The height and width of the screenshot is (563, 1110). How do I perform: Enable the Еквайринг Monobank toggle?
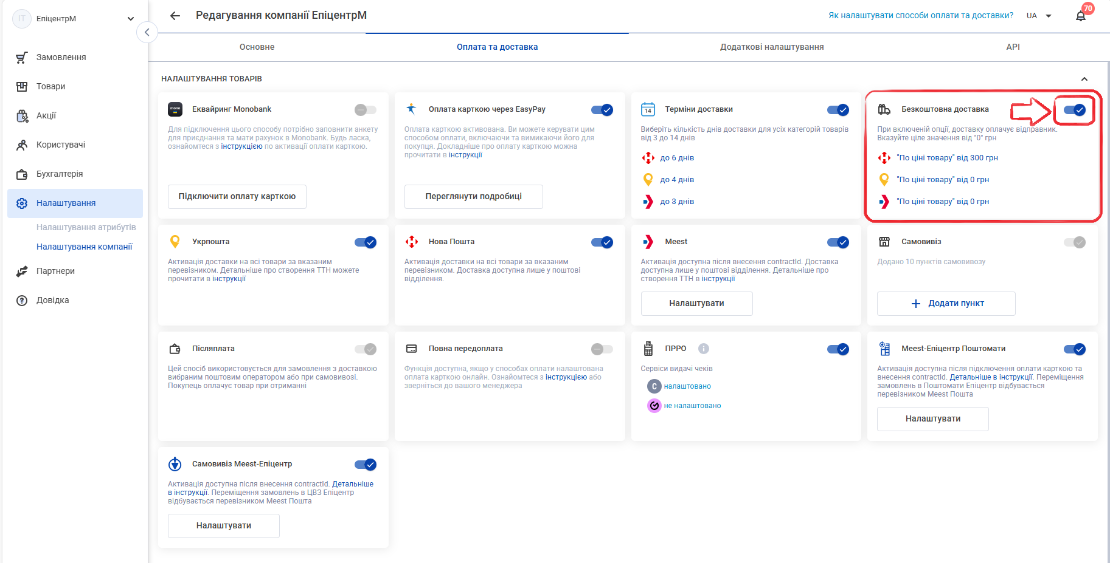[x=365, y=110]
